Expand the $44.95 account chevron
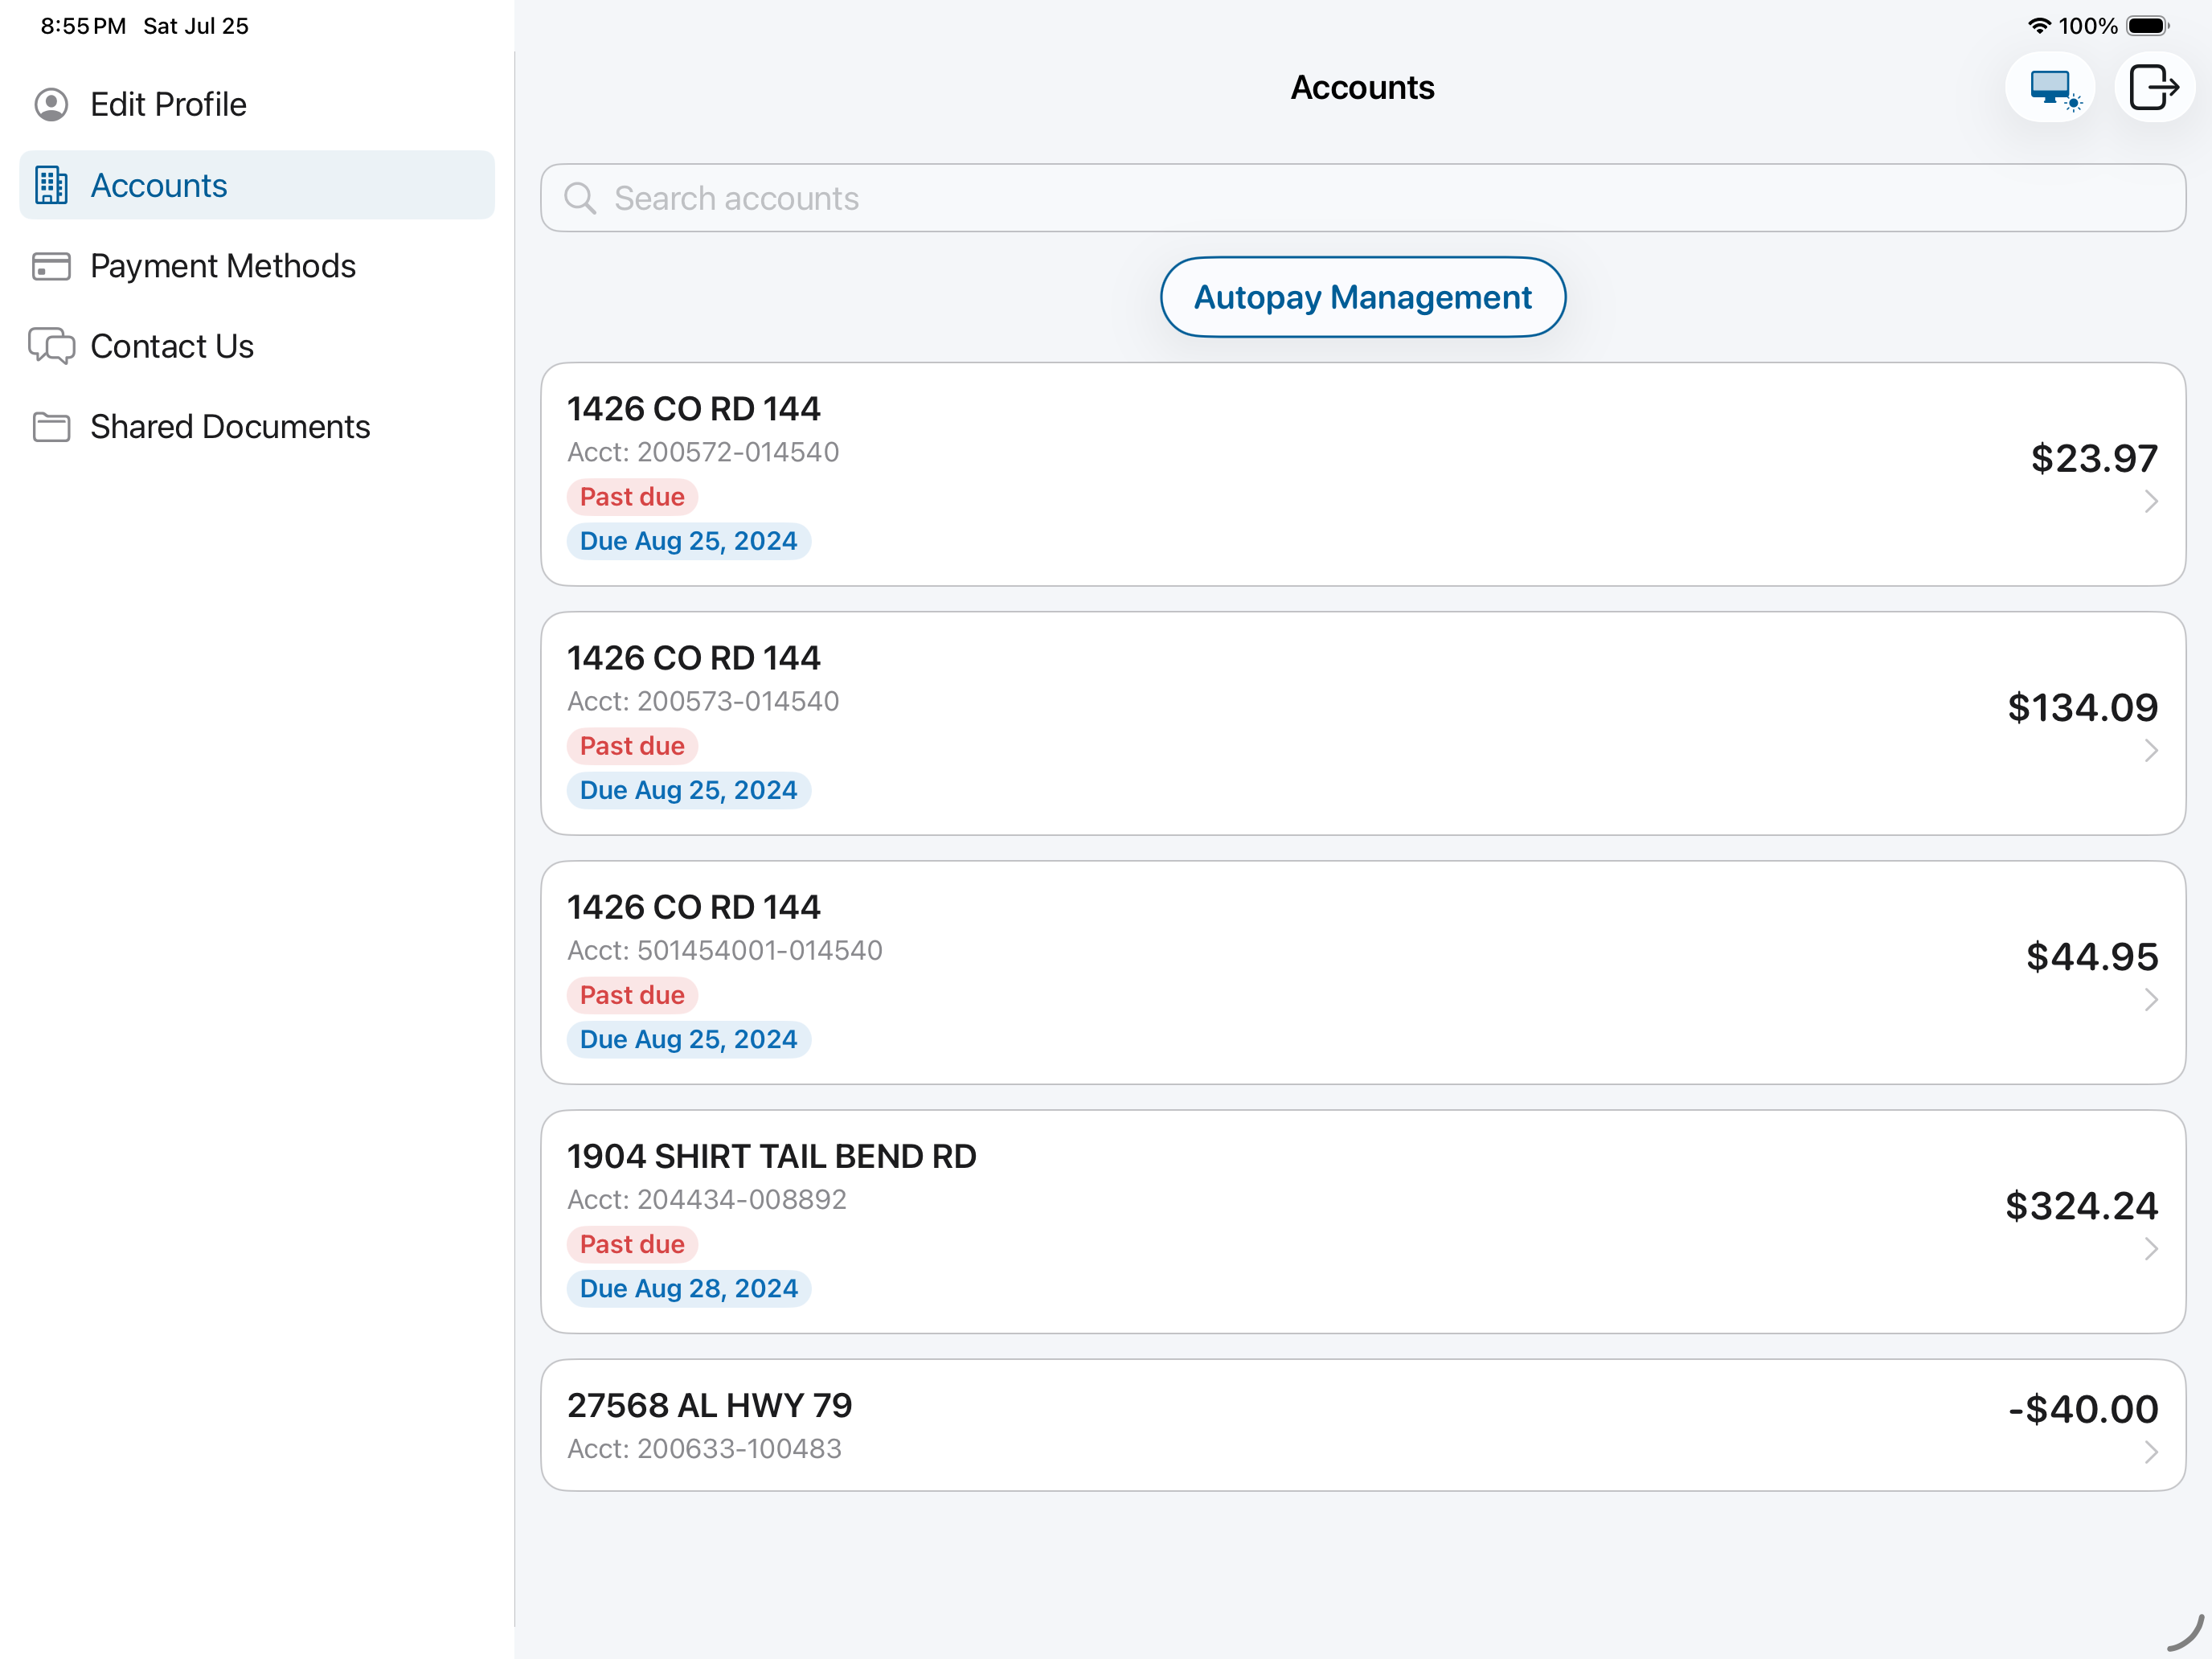This screenshot has height=1659, width=2212. click(2151, 999)
